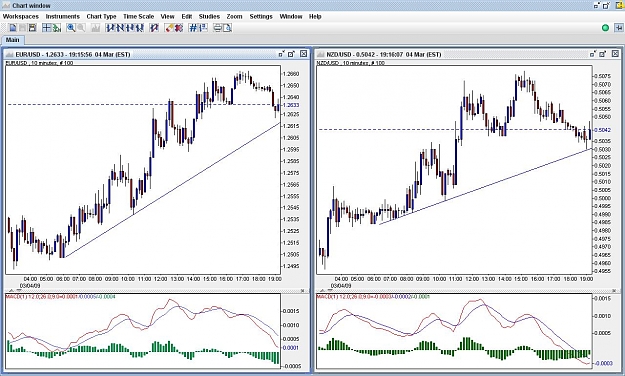Open the Time Scale menu
The height and width of the screenshot is (376, 625).
[138, 16]
